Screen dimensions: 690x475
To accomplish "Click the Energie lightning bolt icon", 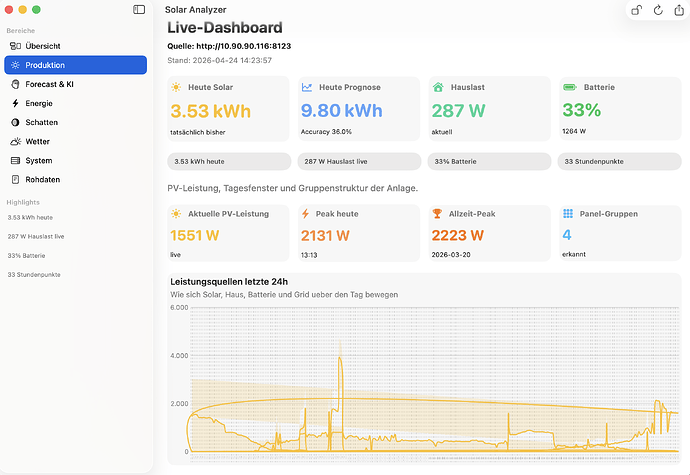I will click(15, 103).
